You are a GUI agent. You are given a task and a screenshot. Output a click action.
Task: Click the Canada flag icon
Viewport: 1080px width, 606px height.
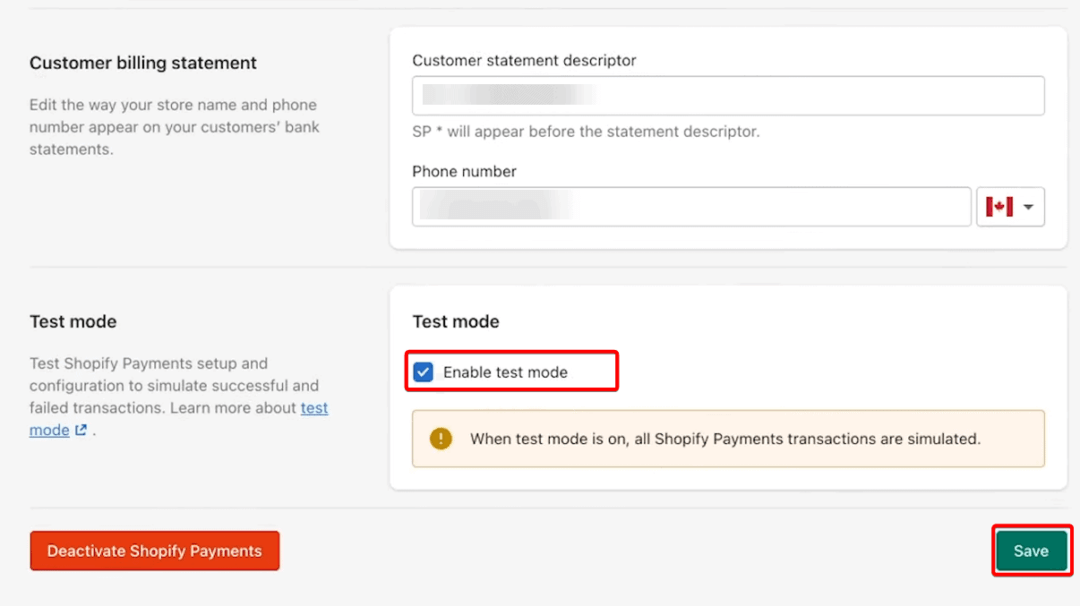click(999, 207)
